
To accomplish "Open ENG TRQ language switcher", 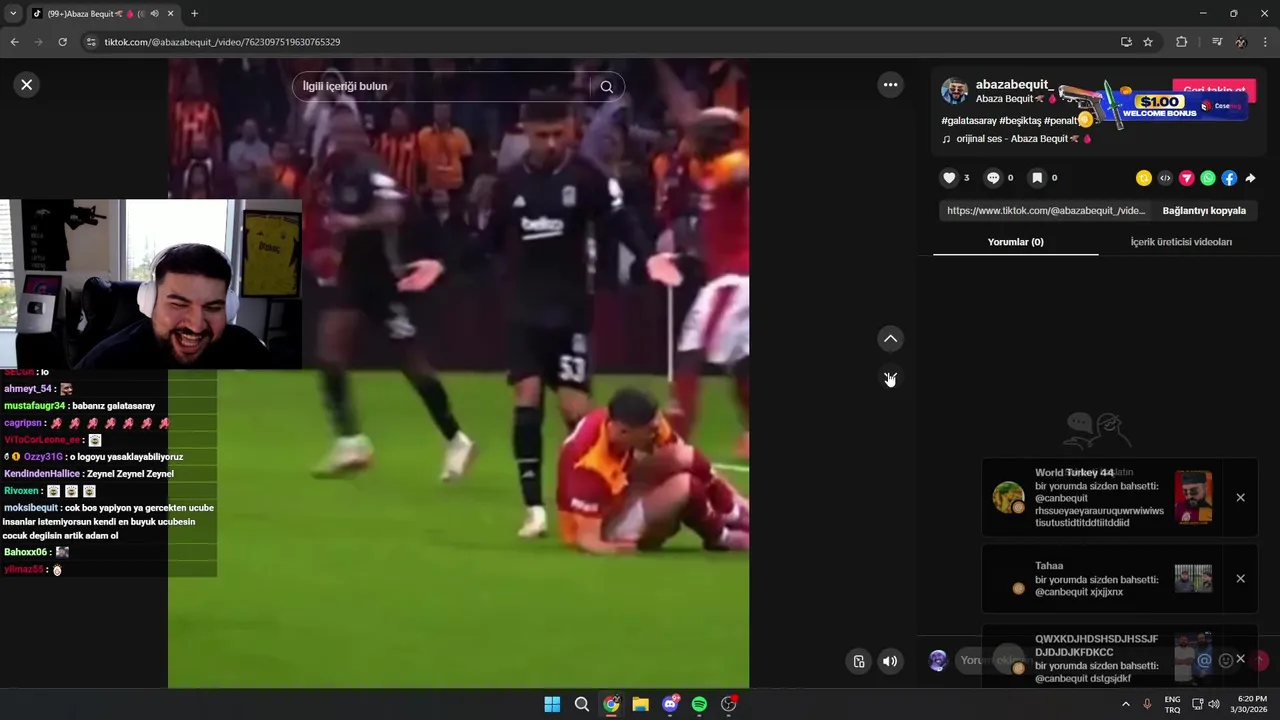I will (1172, 704).
